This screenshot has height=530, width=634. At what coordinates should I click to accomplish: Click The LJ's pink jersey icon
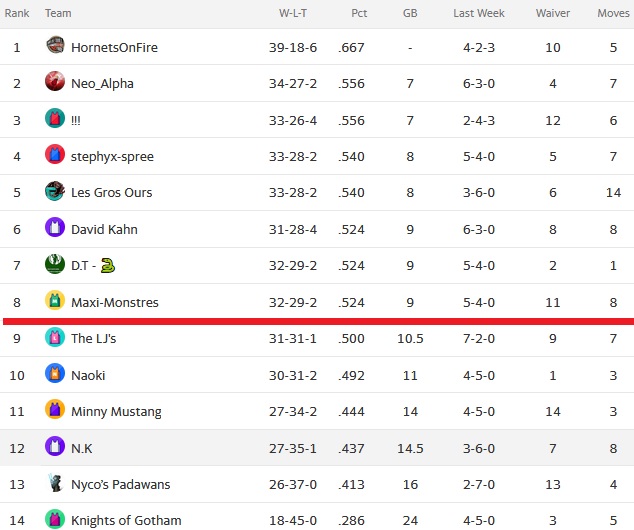tap(55, 337)
